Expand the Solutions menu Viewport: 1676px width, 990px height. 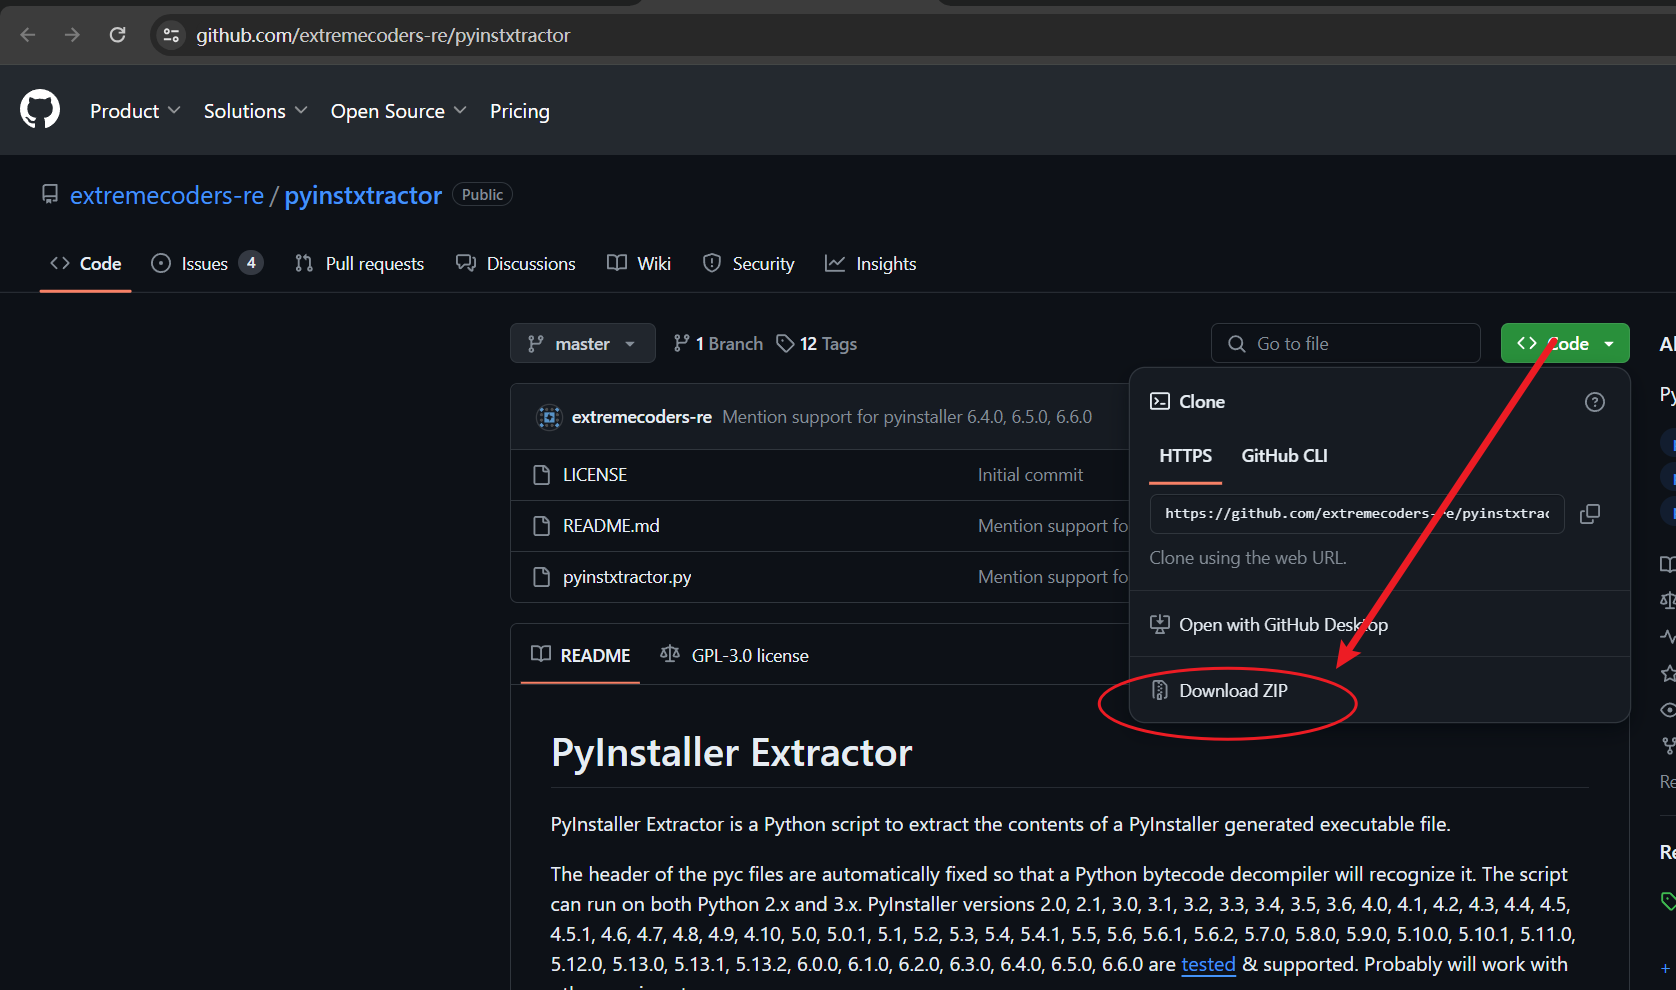pyautogui.click(x=255, y=111)
